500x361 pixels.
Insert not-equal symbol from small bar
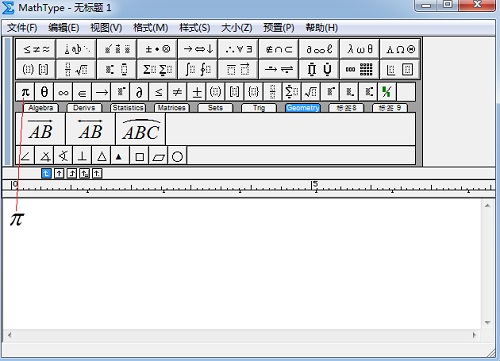click(x=177, y=92)
